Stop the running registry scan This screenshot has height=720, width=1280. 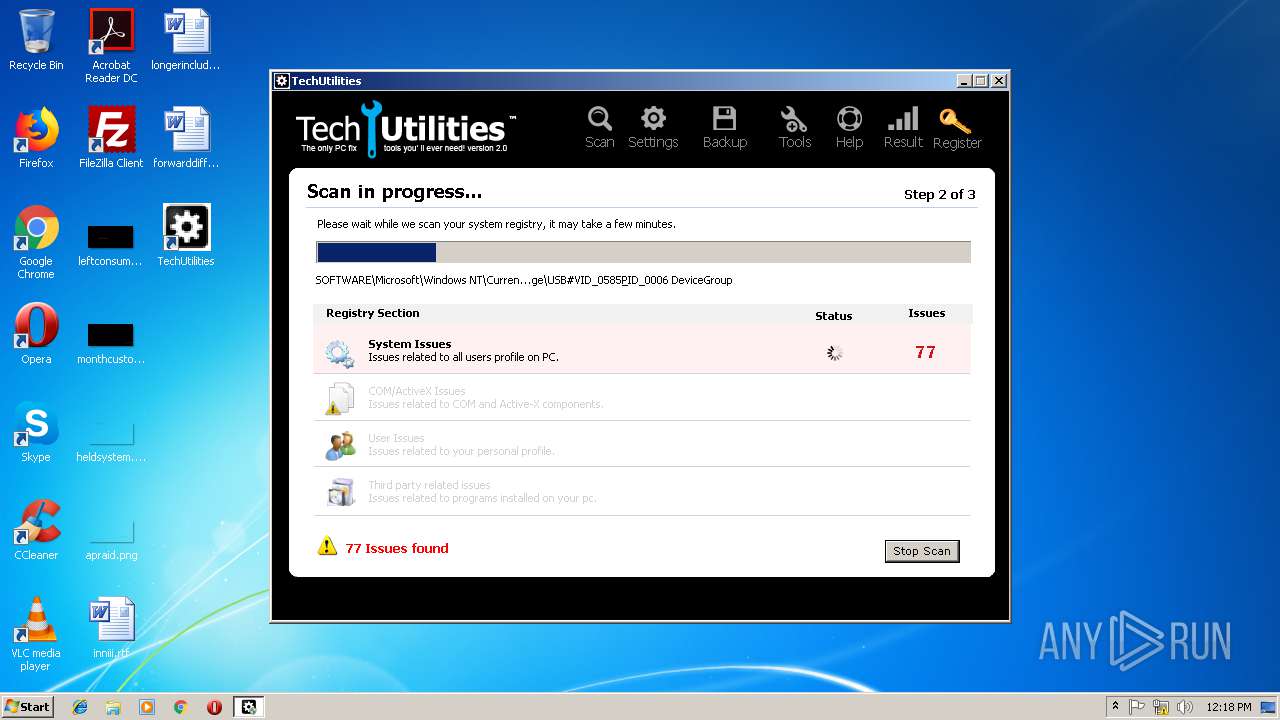coord(922,551)
